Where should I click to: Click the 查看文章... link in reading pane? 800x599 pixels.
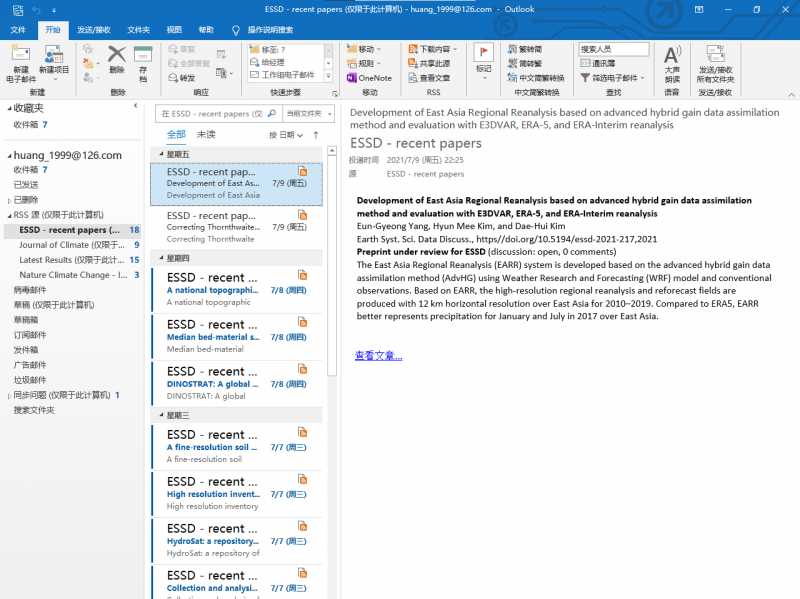[x=378, y=356]
